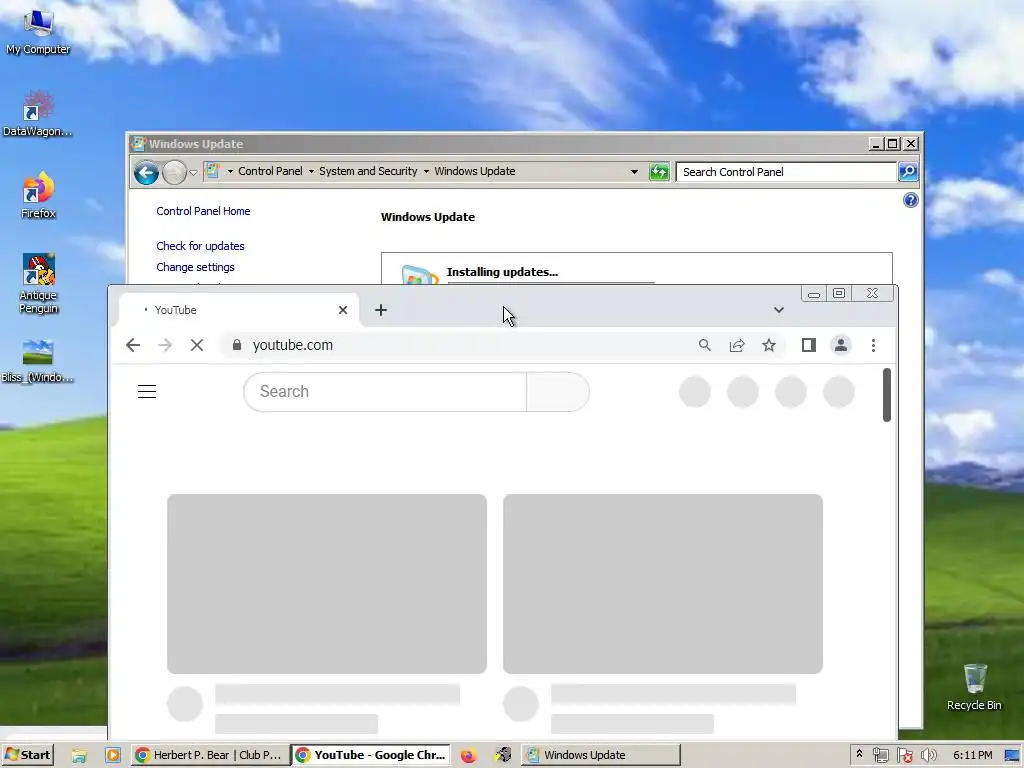The height and width of the screenshot is (768, 1024).
Task: Select Control Panel breadcrumb
Action: [x=270, y=171]
